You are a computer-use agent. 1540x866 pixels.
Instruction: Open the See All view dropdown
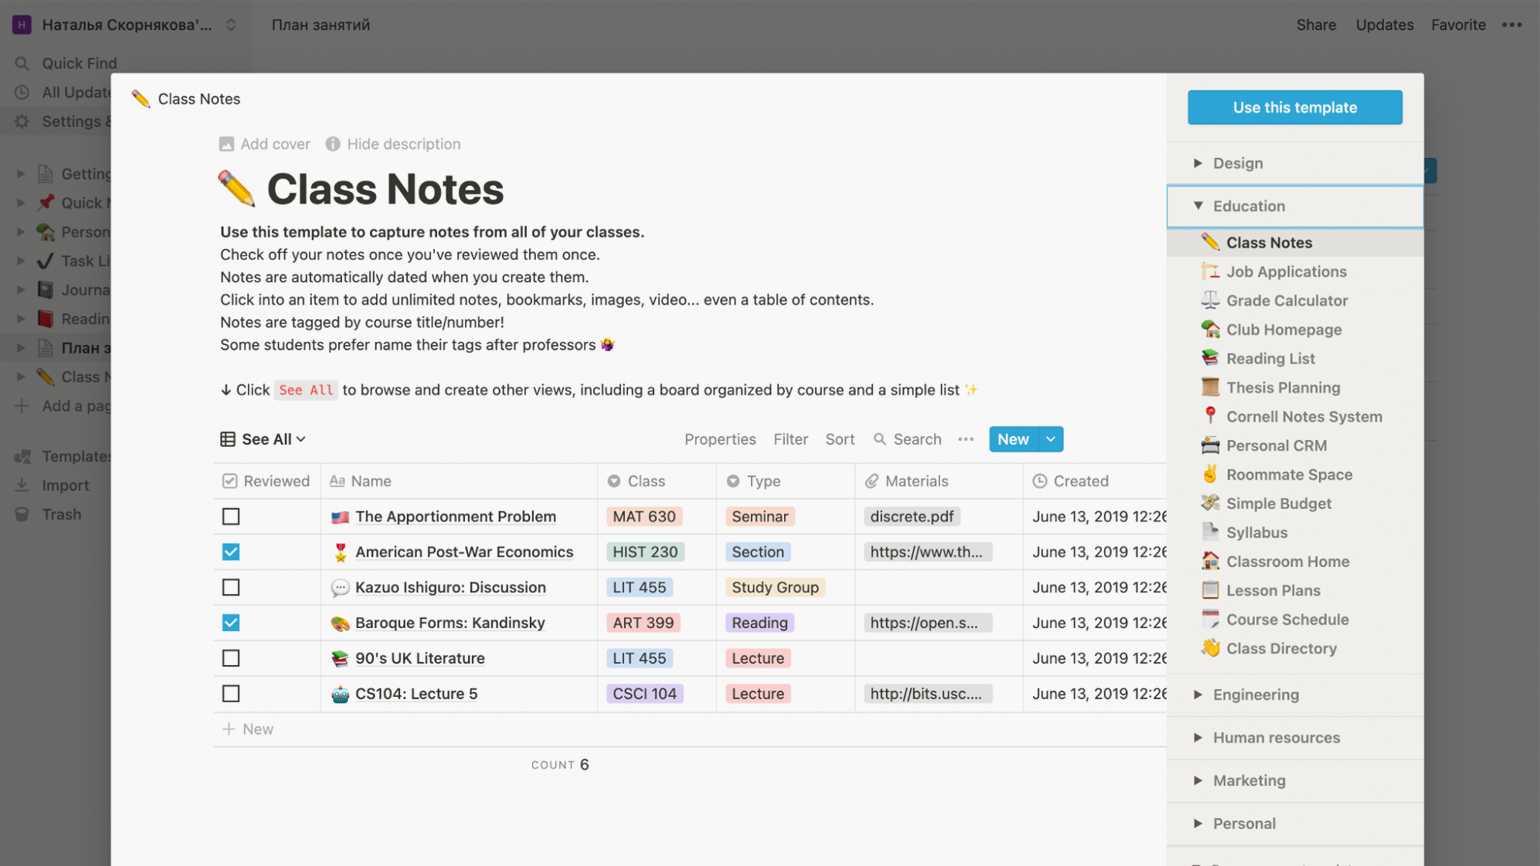coord(264,439)
